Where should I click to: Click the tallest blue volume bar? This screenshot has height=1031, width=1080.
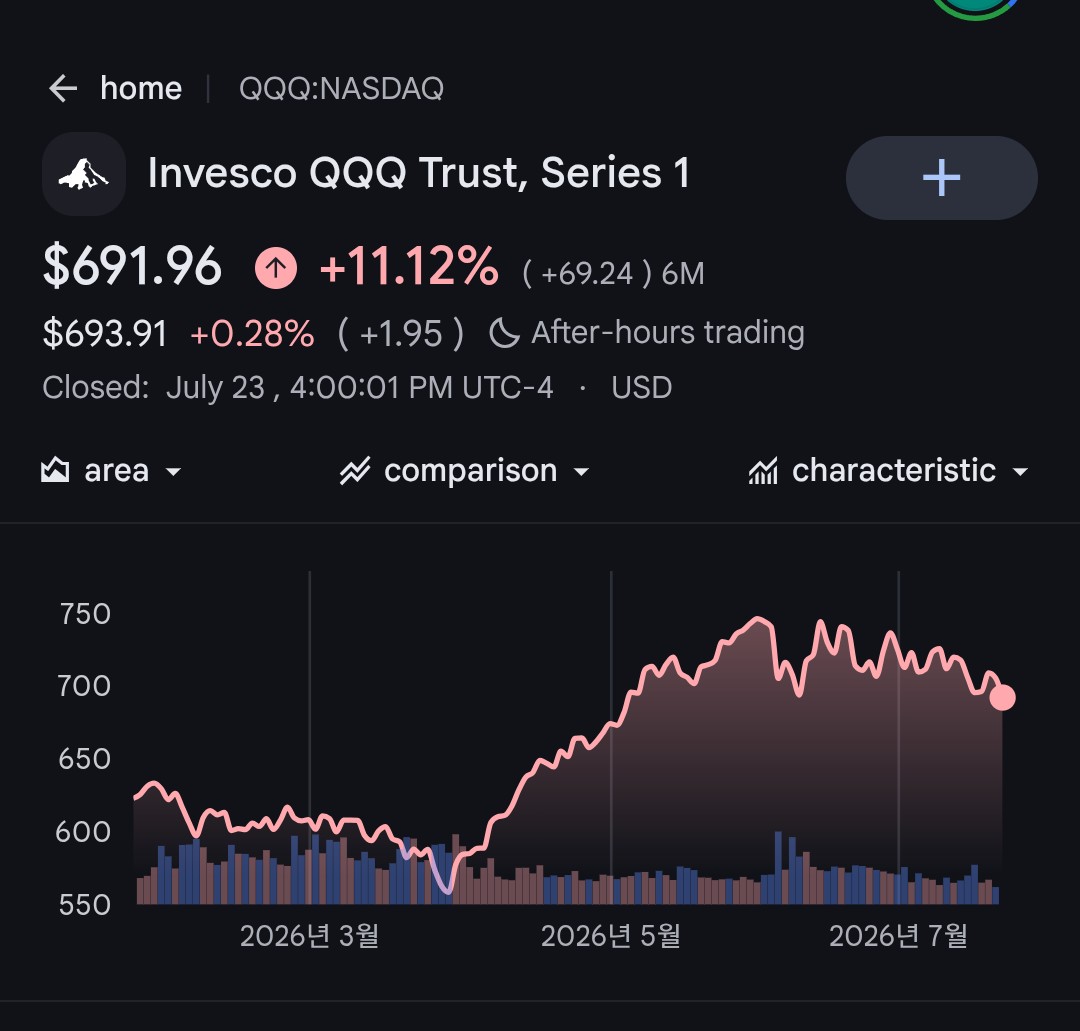778,868
